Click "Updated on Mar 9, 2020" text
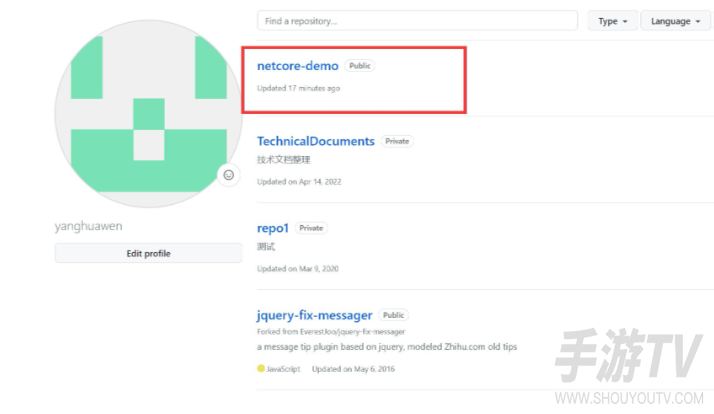 [298, 269]
